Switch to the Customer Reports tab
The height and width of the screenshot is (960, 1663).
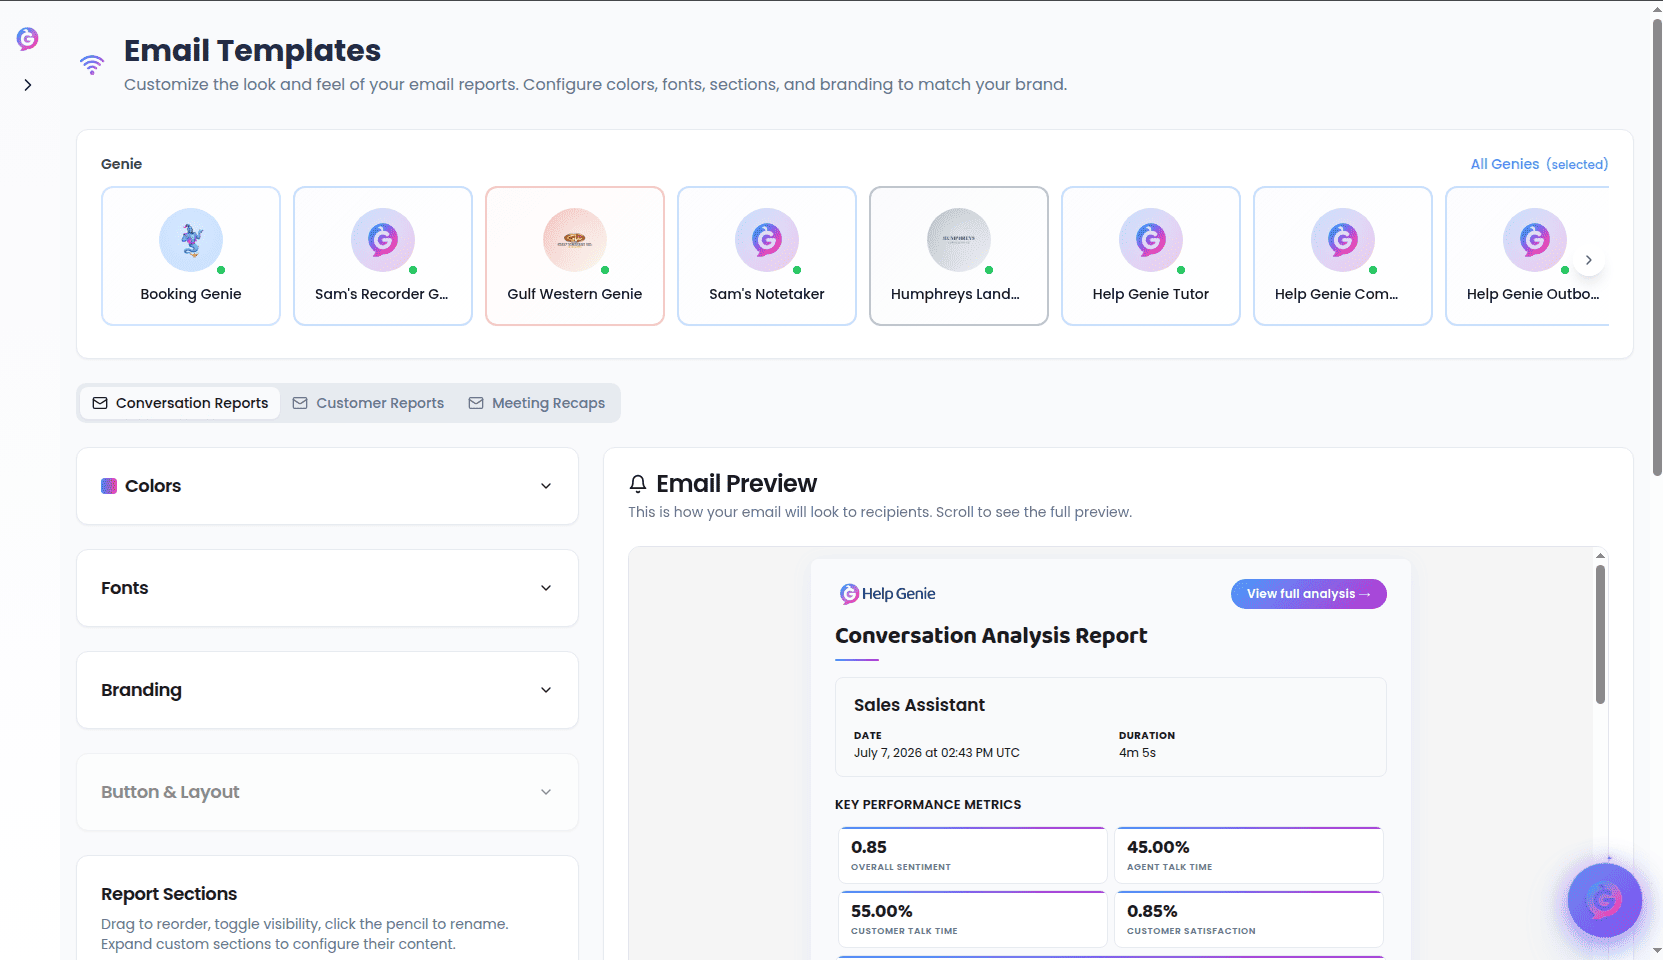pos(368,403)
